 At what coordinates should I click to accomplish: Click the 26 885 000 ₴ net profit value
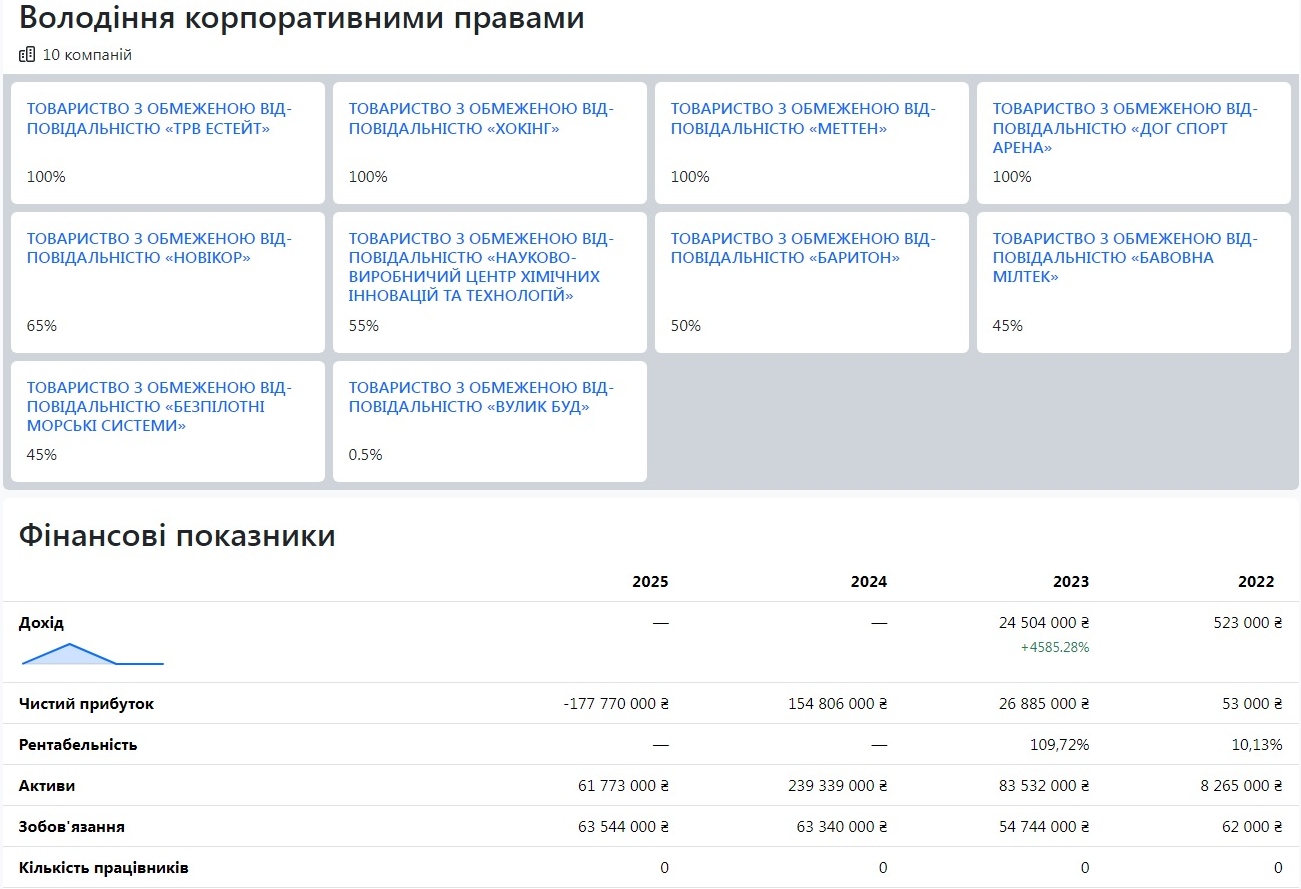(x=1044, y=703)
